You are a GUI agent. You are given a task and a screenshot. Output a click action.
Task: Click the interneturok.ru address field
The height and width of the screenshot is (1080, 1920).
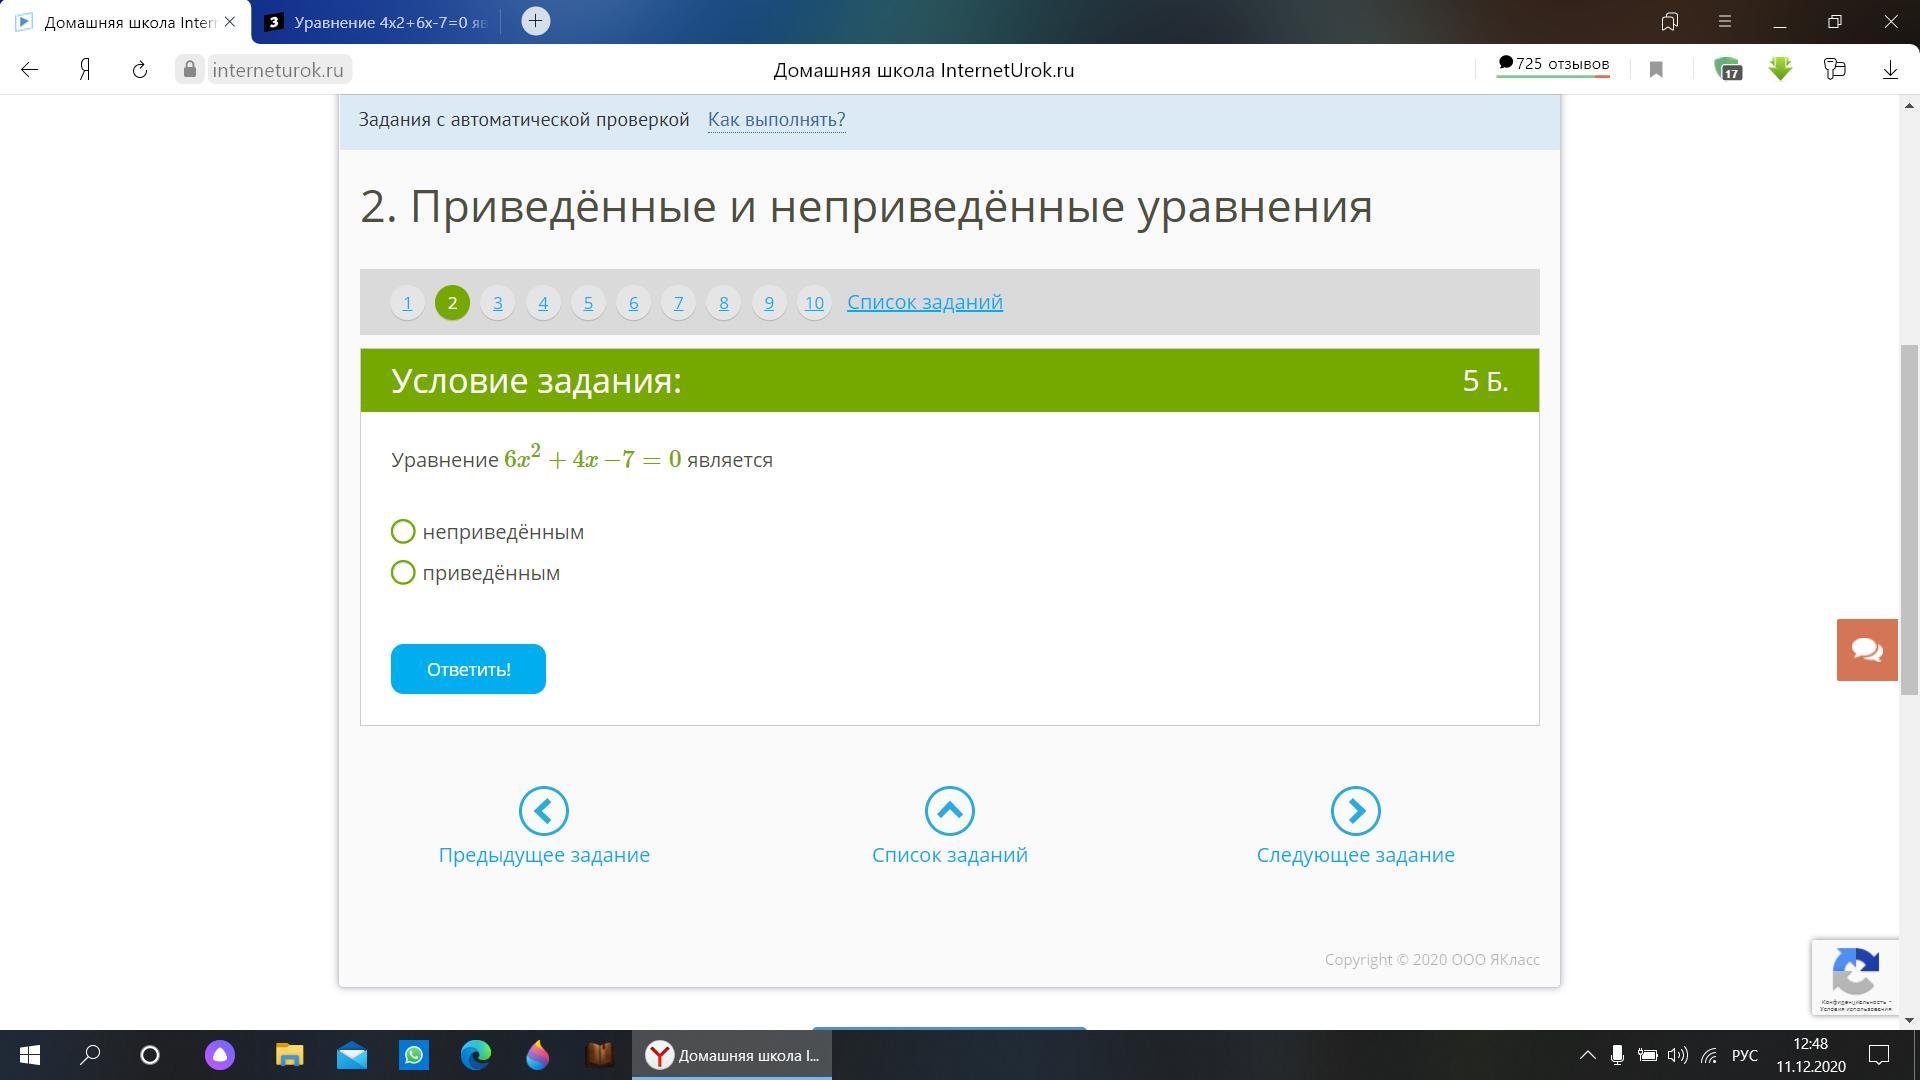coord(278,70)
